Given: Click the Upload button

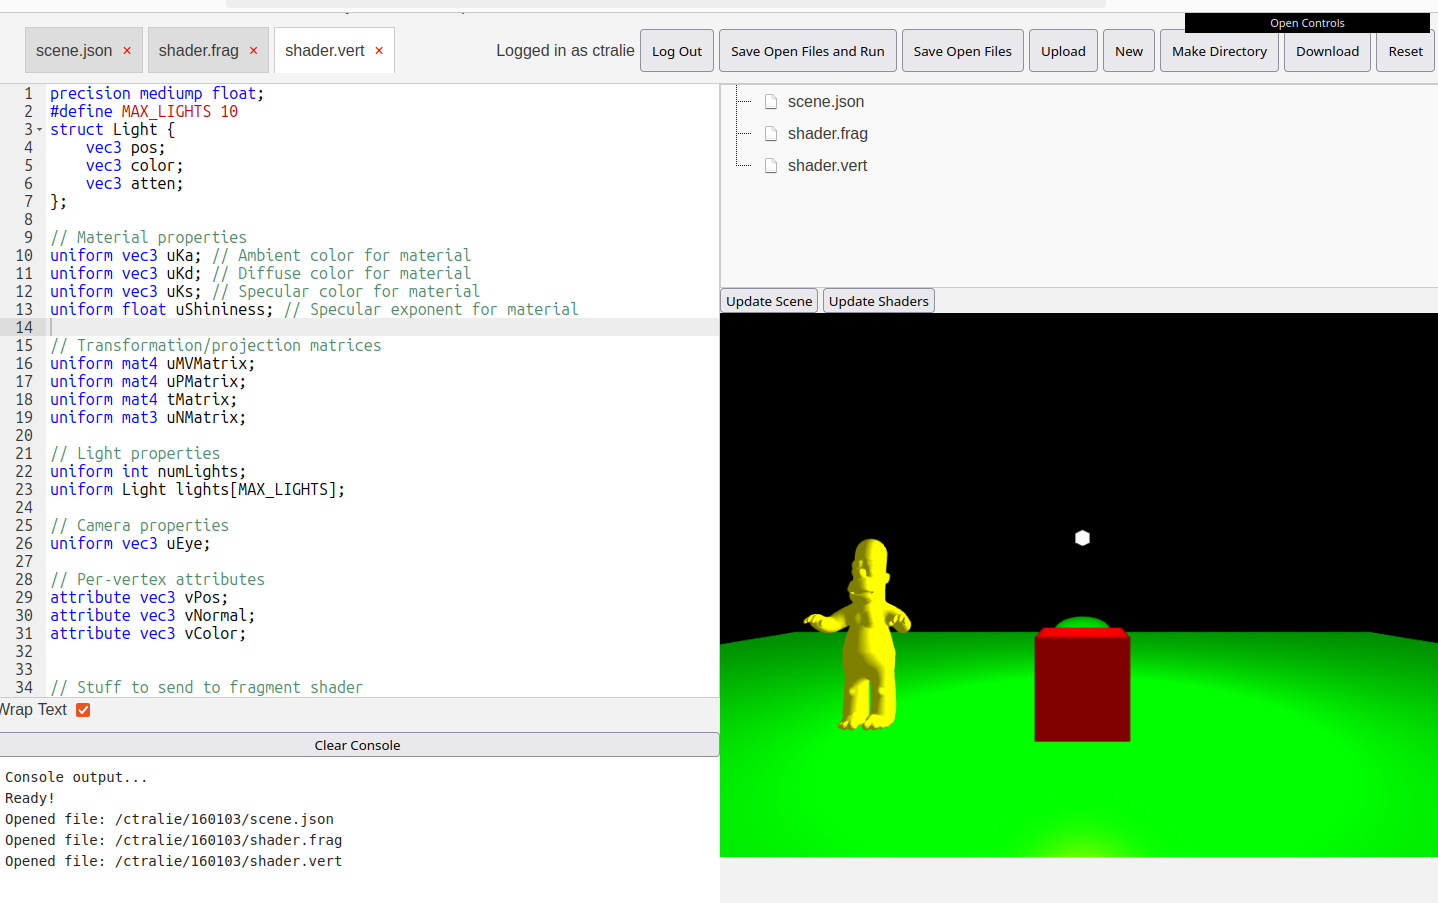Looking at the screenshot, I should point(1063,51).
